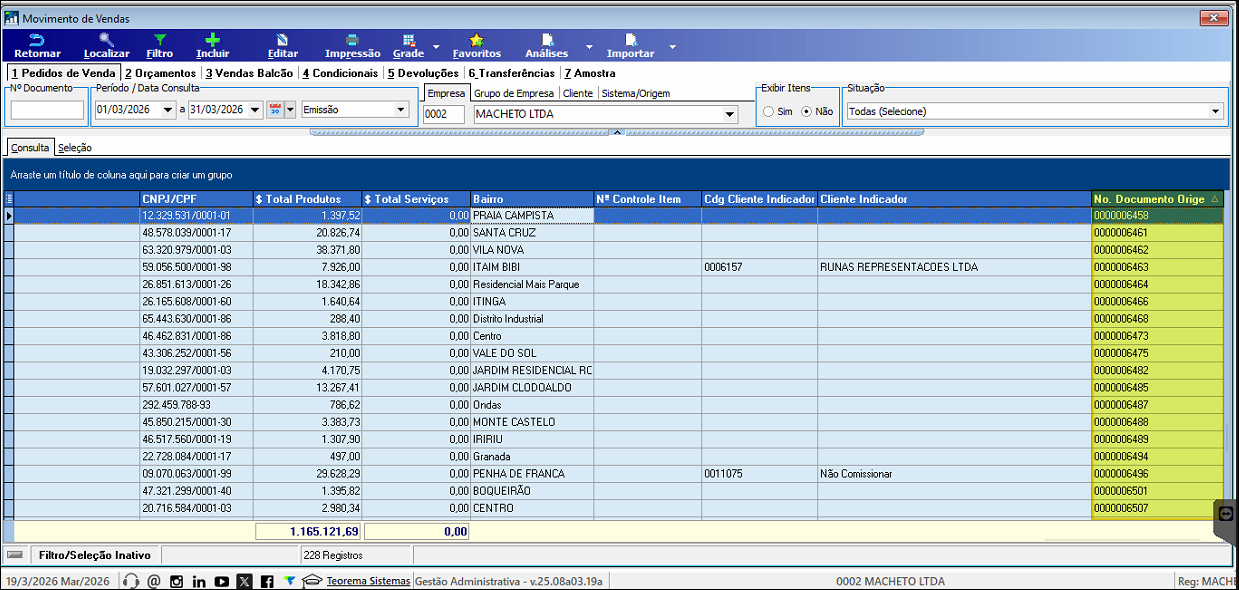Click the Nº Documento input field
The height and width of the screenshot is (590, 1239).
point(47,110)
